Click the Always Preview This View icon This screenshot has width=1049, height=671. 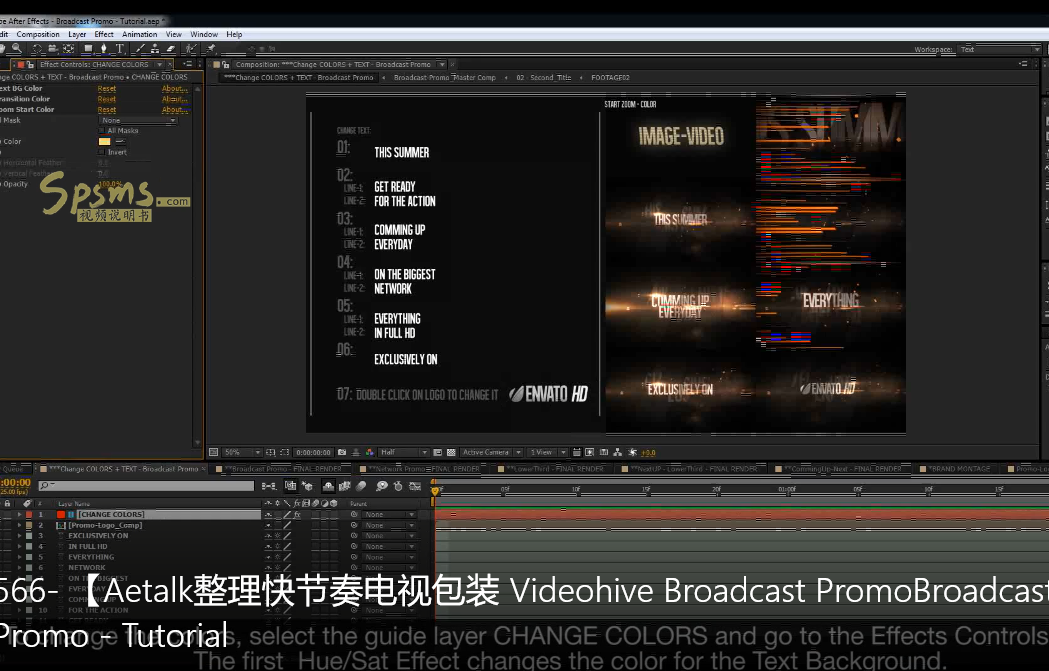[213, 452]
